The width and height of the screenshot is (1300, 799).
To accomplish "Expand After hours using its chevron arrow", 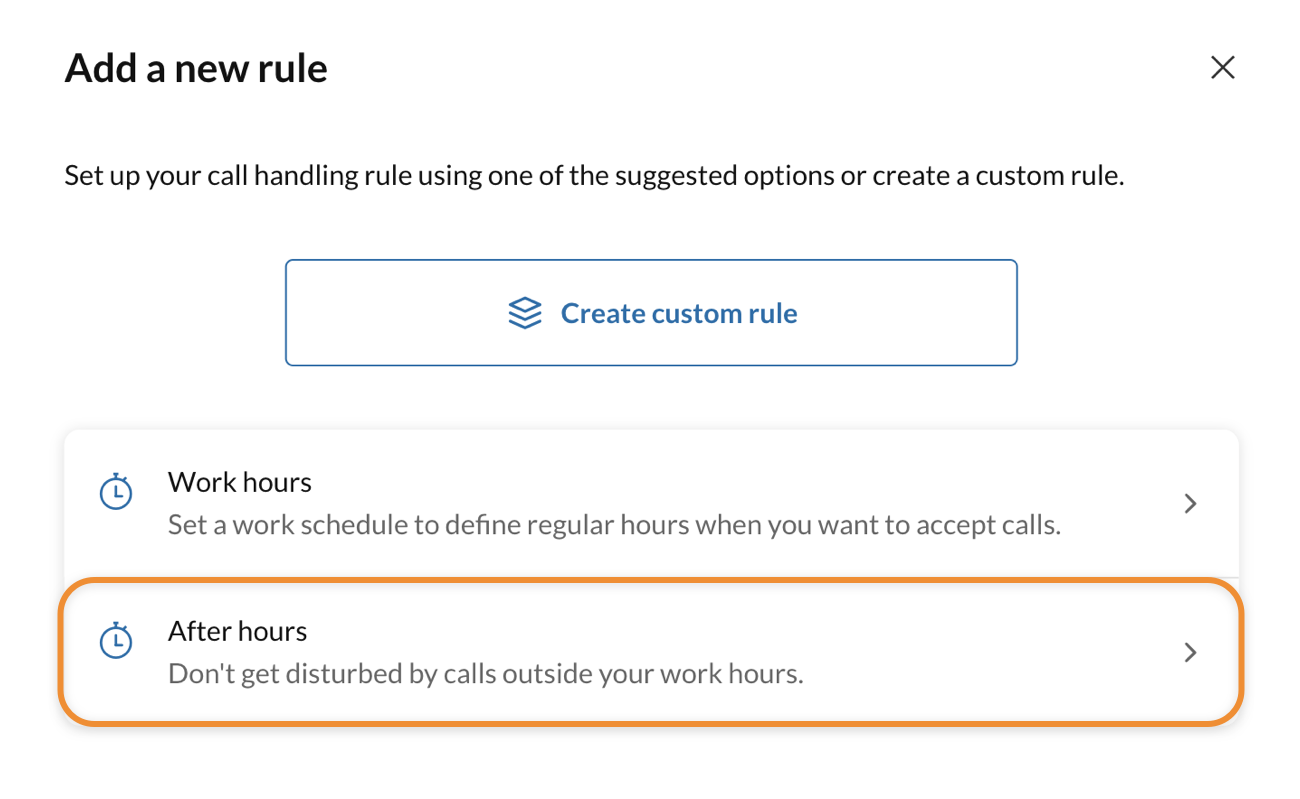I will coord(1190,653).
